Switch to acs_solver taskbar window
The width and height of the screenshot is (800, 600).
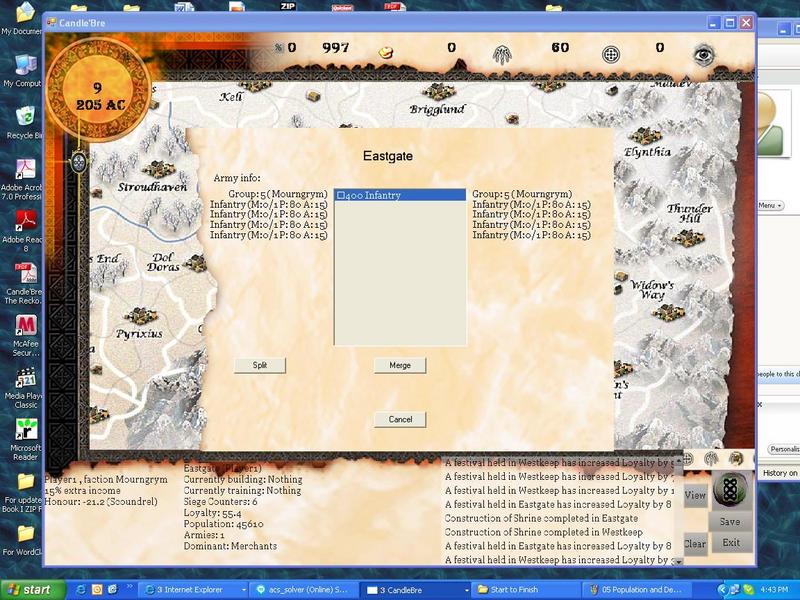tap(305, 590)
